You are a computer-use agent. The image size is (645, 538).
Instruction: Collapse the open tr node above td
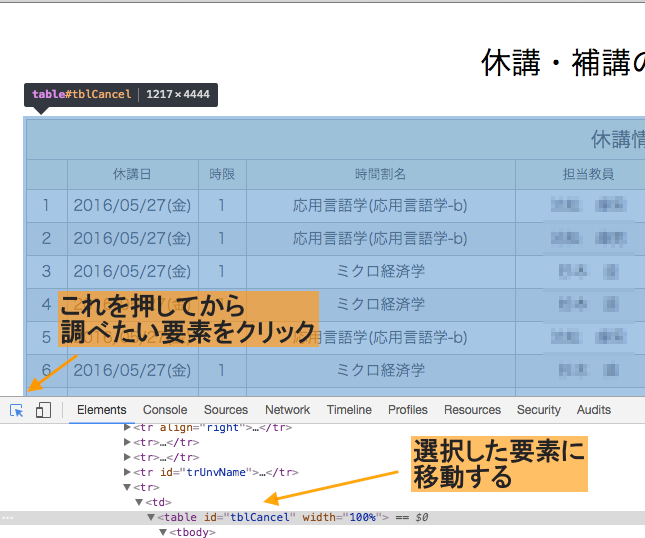(127, 487)
